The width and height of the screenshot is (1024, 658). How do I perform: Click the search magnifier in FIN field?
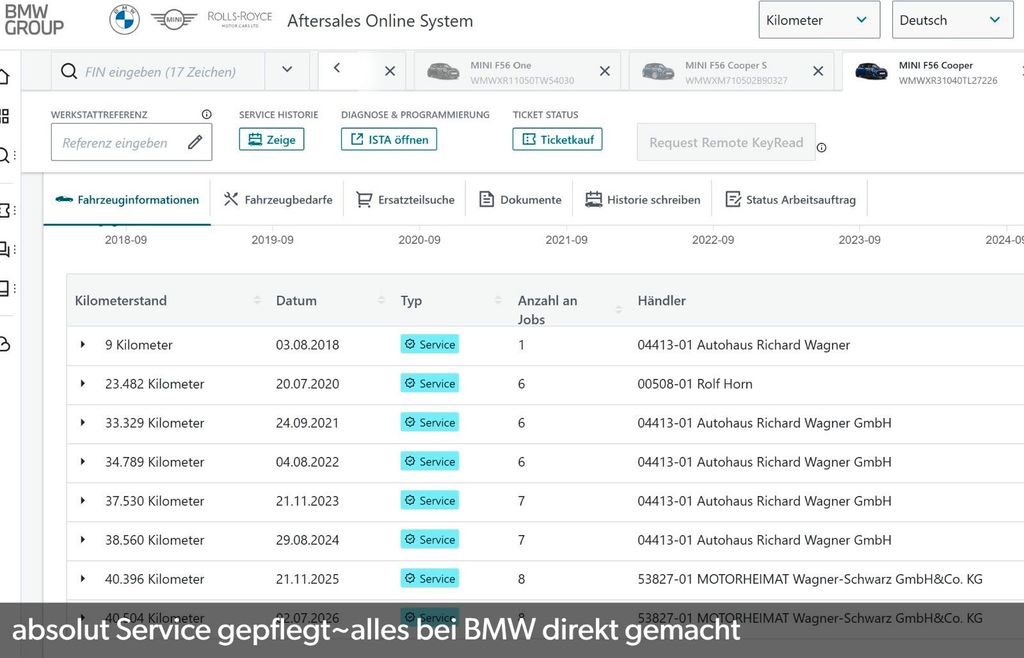(x=69, y=71)
